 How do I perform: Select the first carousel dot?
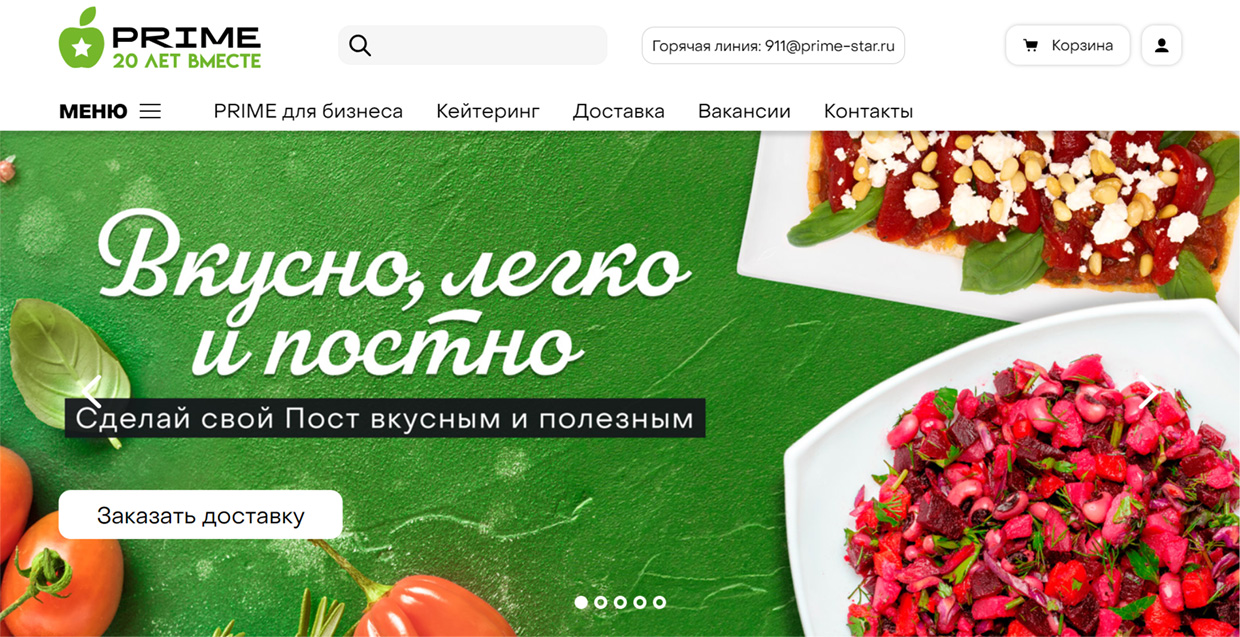(x=581, y=602)
